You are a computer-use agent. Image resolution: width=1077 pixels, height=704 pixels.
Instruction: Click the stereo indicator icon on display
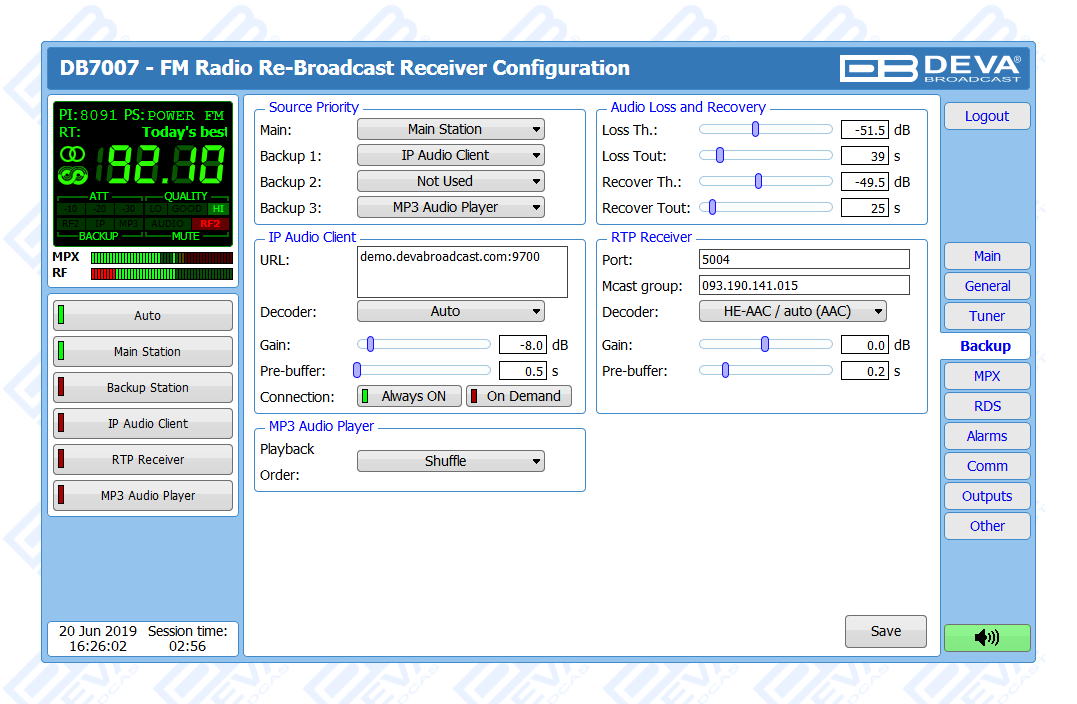[x=72, y=153]
